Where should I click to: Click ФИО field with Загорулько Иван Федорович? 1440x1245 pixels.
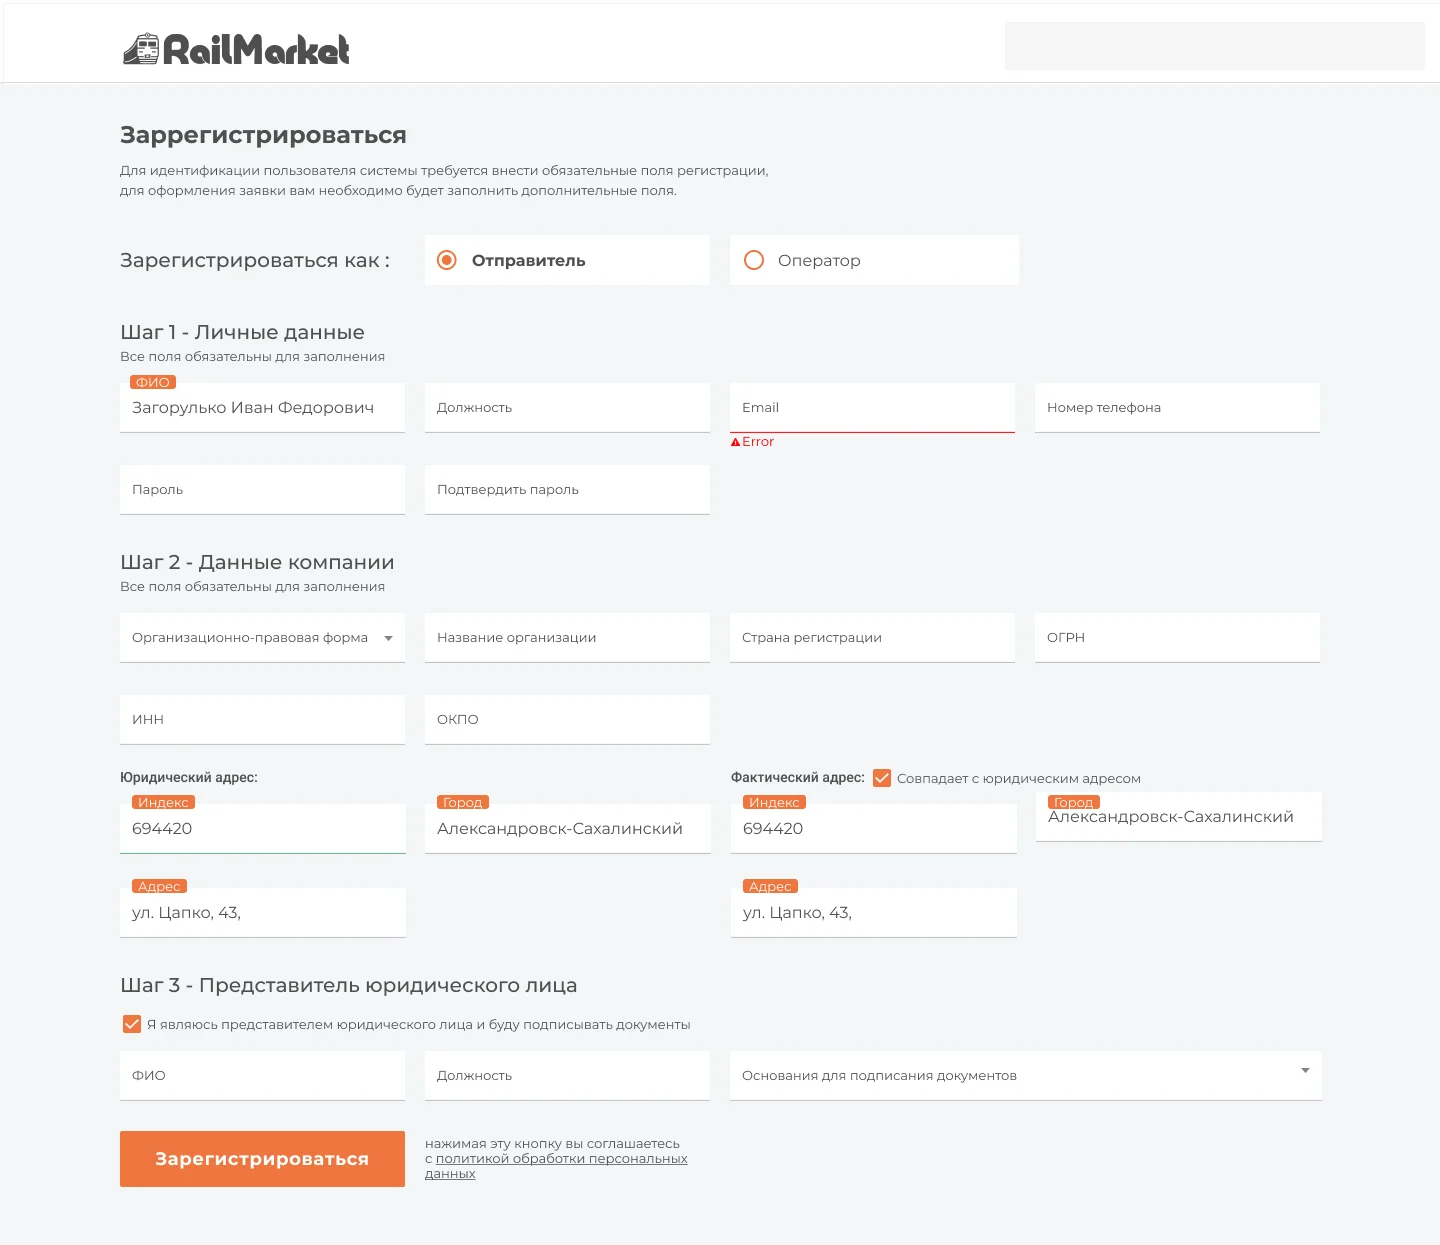(262, 408)
